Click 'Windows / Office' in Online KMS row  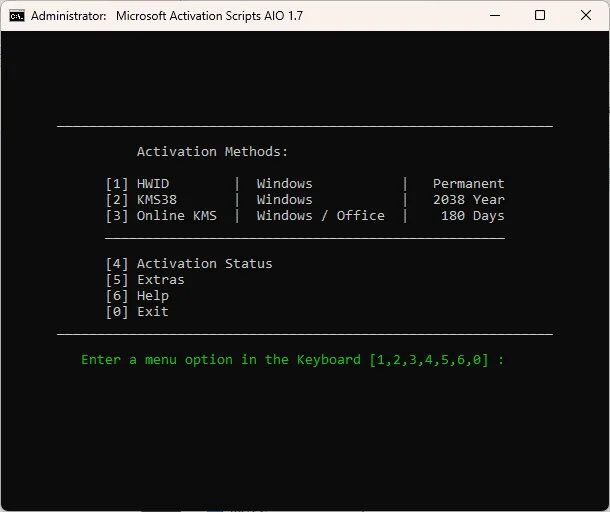click(321, 216)
